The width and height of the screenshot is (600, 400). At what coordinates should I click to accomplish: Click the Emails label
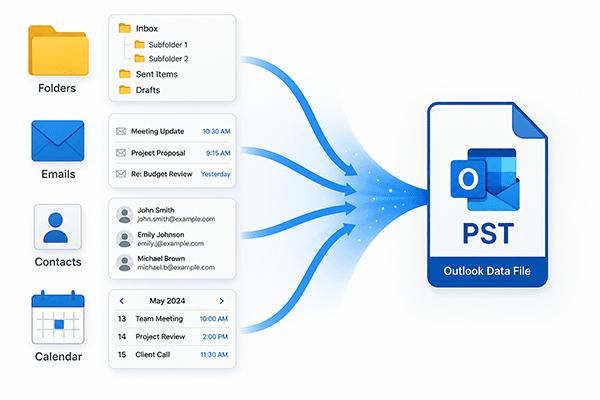[58, 174]
